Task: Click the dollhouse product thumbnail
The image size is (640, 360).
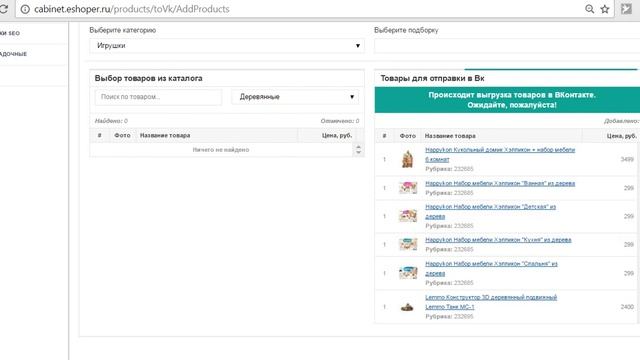Action: (x=407, y=159)
